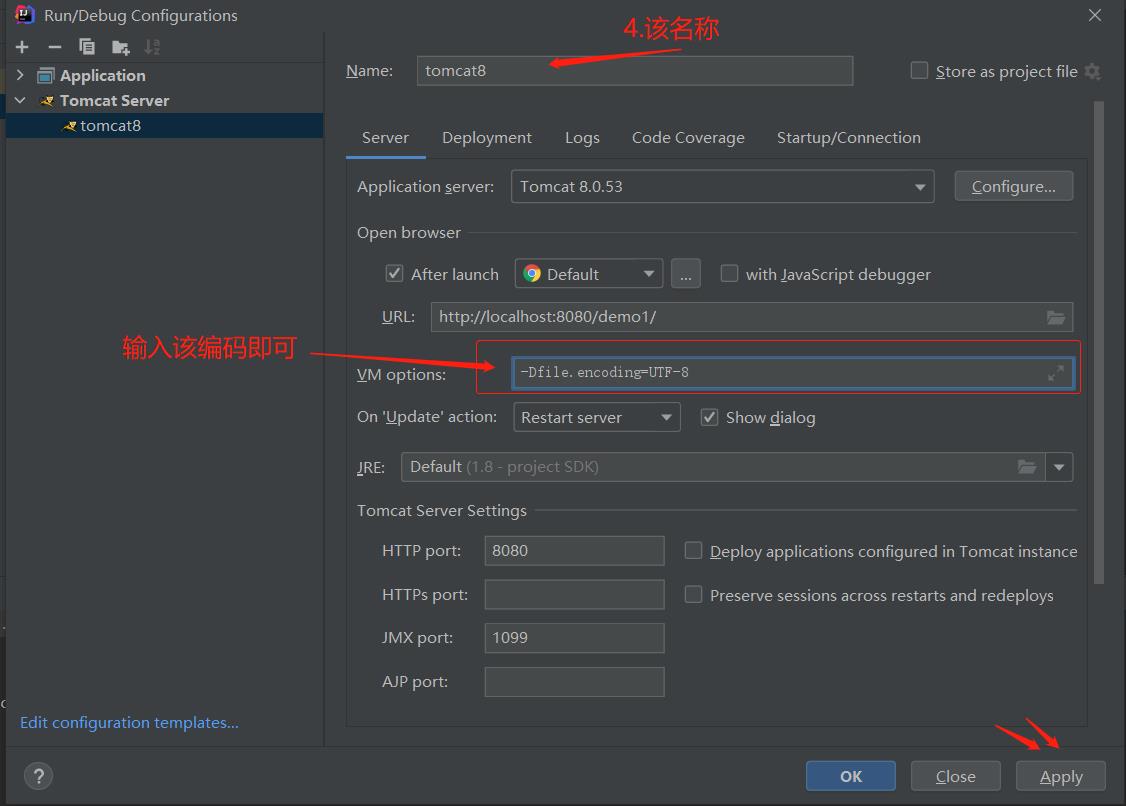1126x806 pixels.
Task: Click the tomcat8 configuration icon
Action: pyautogui.click(x=70, y=126)
